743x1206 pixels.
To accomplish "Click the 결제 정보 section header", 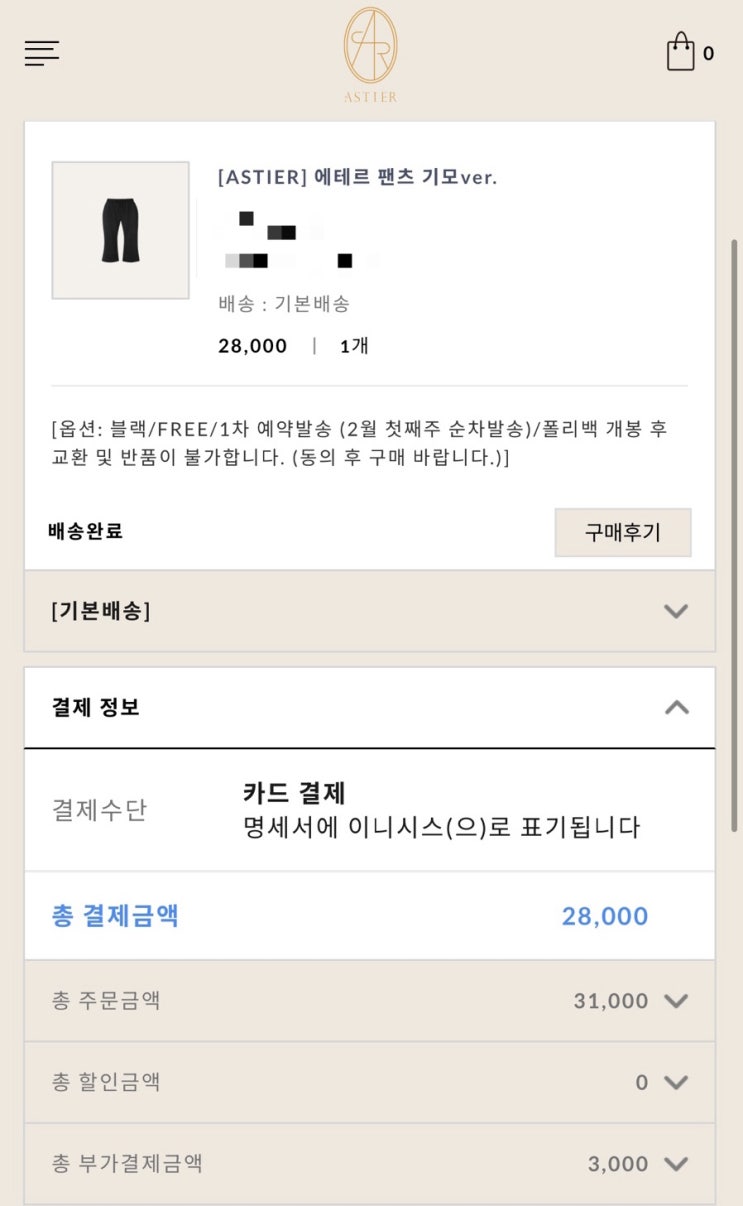I will [96, 707].
